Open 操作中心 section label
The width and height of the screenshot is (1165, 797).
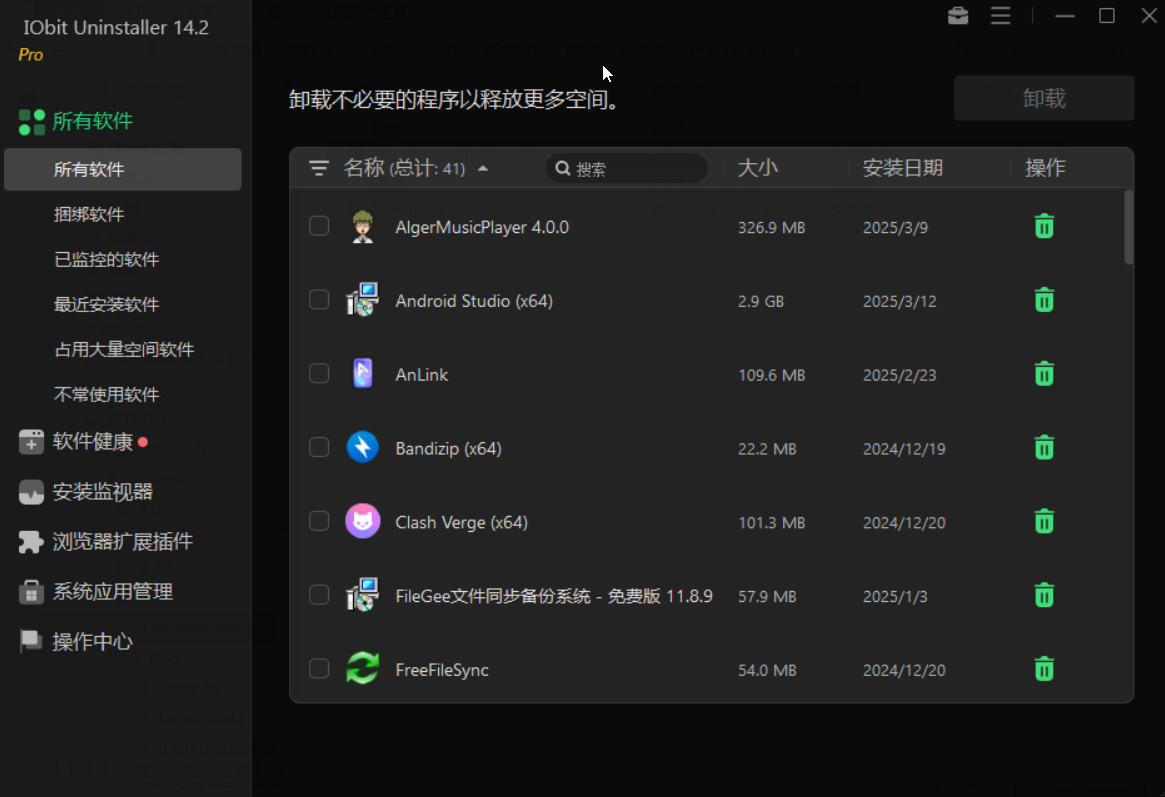pyautogui.click(x=92, y=642)
